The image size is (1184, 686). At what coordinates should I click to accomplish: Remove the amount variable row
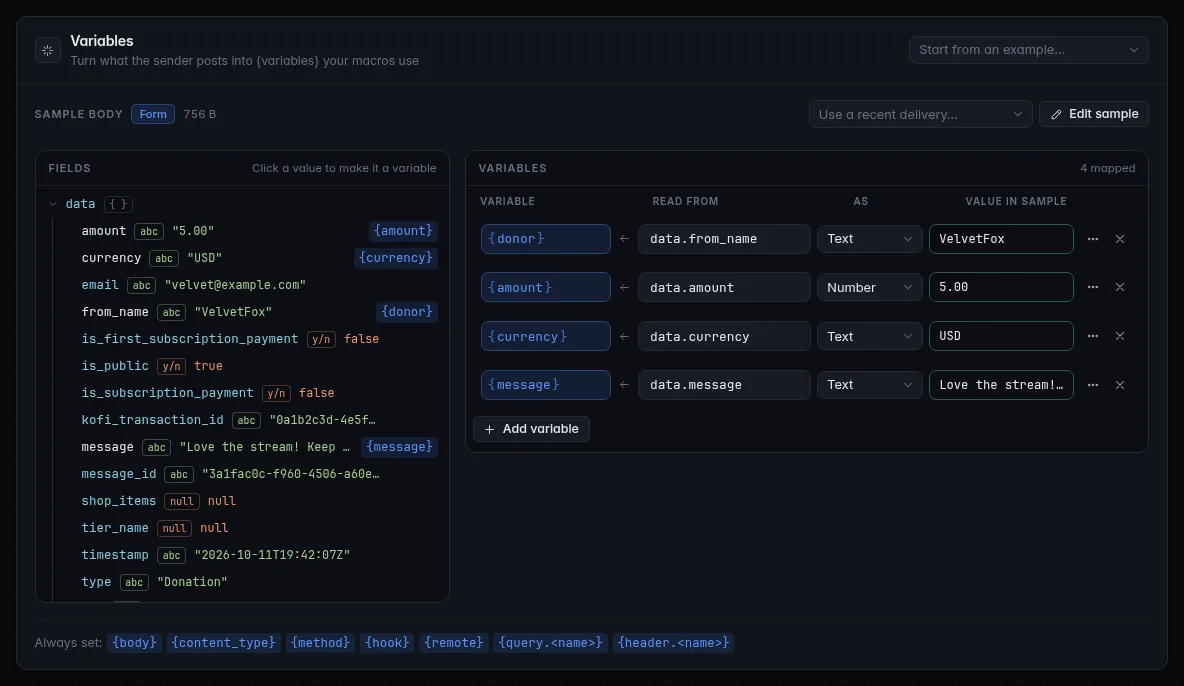[x=1120, y=287]
